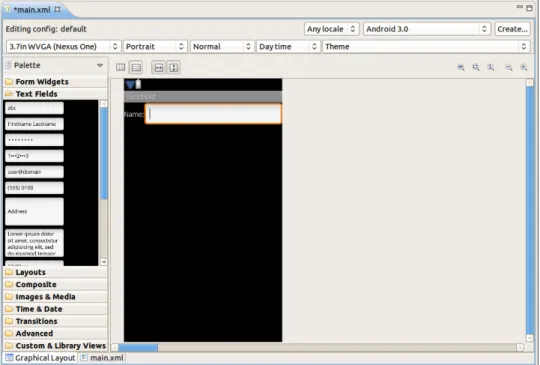This screenshot has height=365, width=540.
Task: Select the 'Address' text field widget
Action: coord(34,211)
